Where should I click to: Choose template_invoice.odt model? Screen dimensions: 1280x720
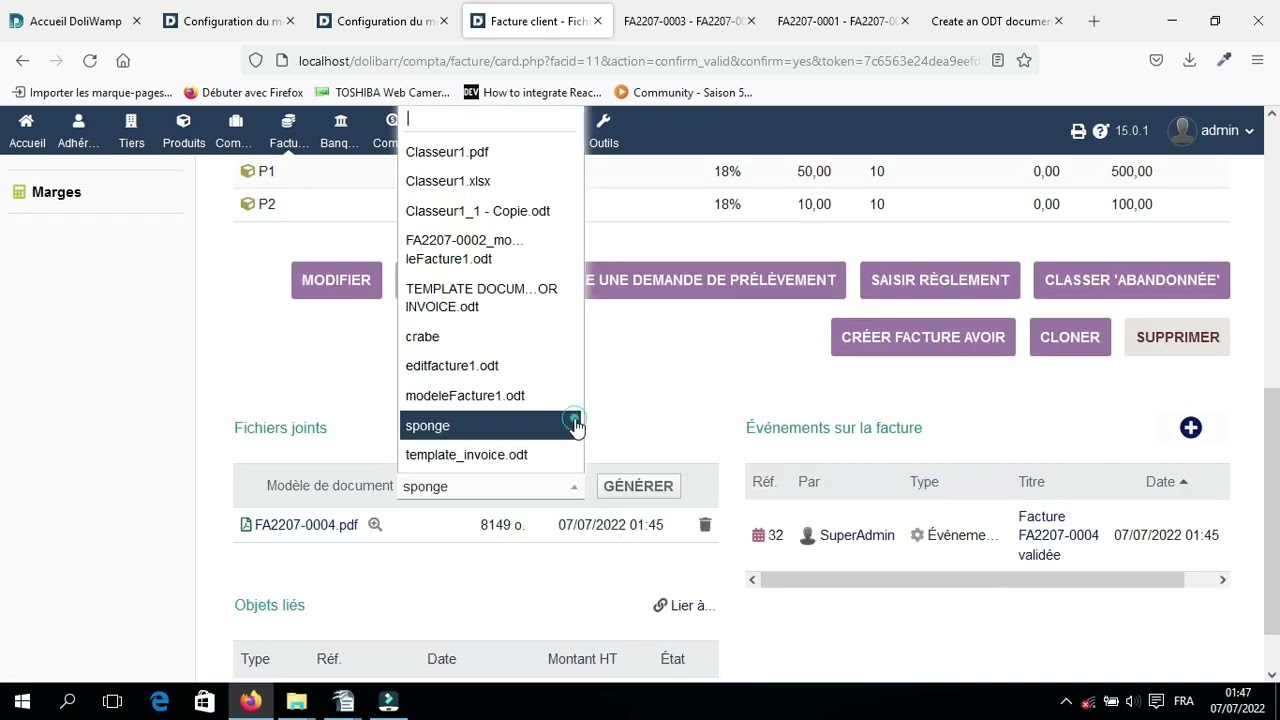pos(491,455)
